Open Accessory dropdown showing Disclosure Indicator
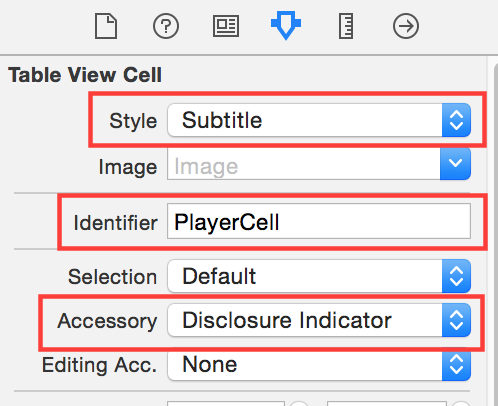498x406 pixels. pyautogui.click(x=319, y=320)
